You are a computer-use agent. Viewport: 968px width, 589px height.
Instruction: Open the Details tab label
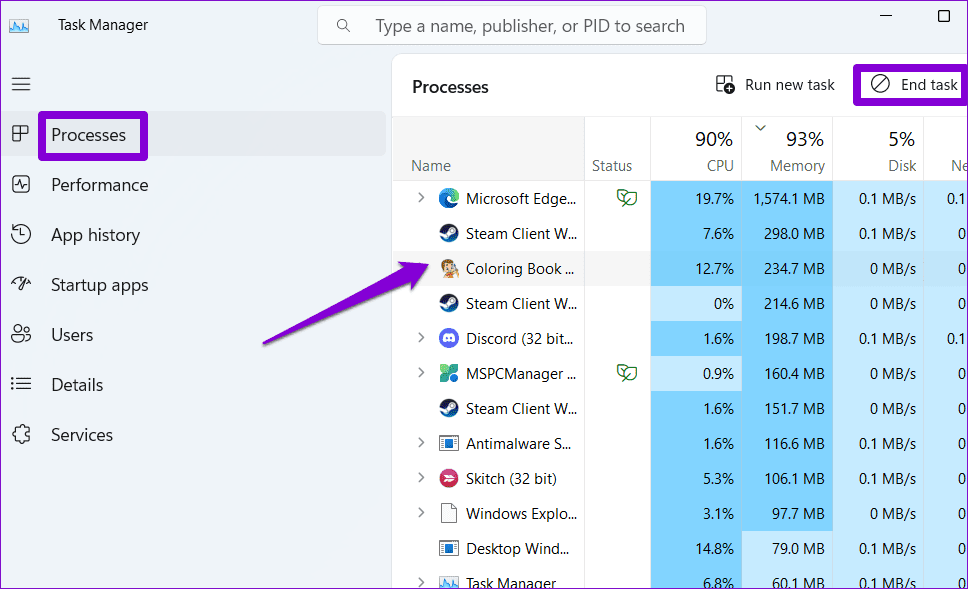point(77,385)
